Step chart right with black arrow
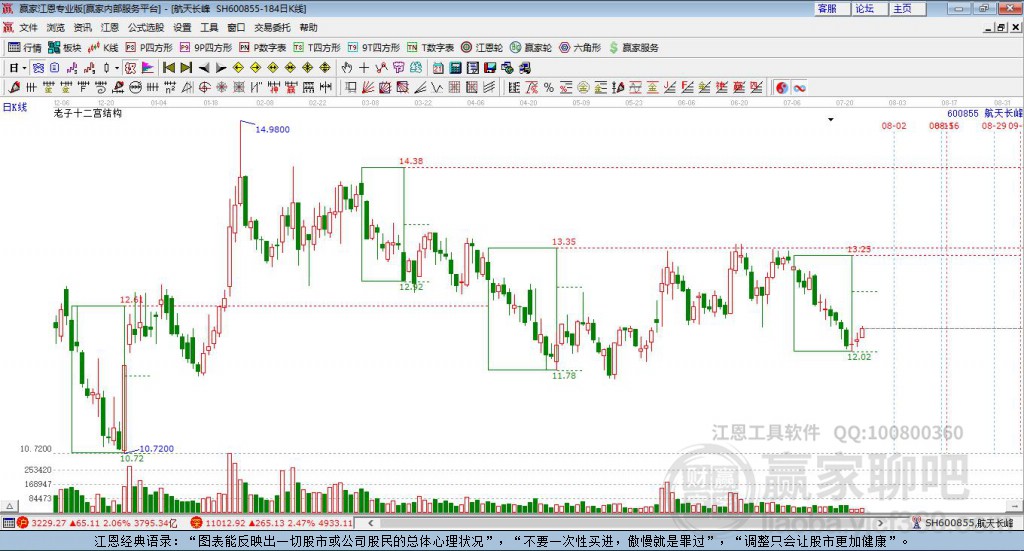 tap(221, 68)
